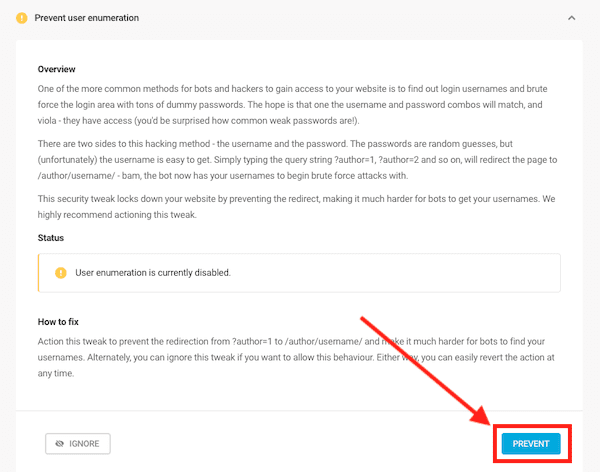Click "highly recommend actioning this tweak." line
Image resolution: width=600 pixels, height=472 pixels.
click(x=117, y=215)
